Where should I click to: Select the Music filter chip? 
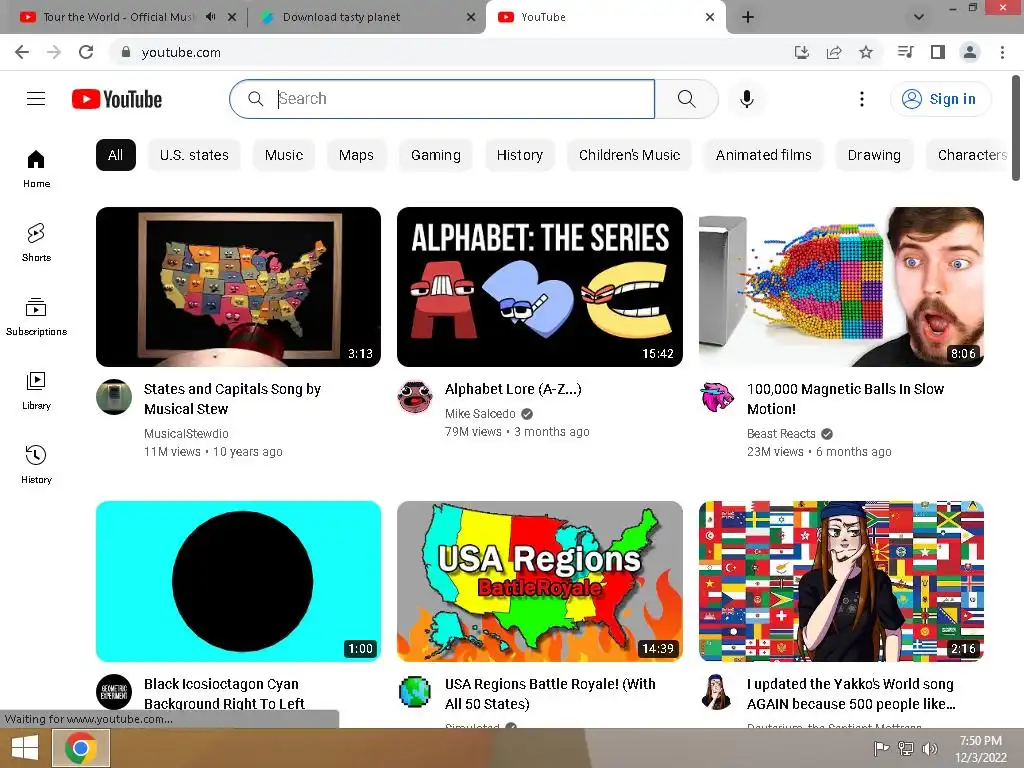point(283,155)
